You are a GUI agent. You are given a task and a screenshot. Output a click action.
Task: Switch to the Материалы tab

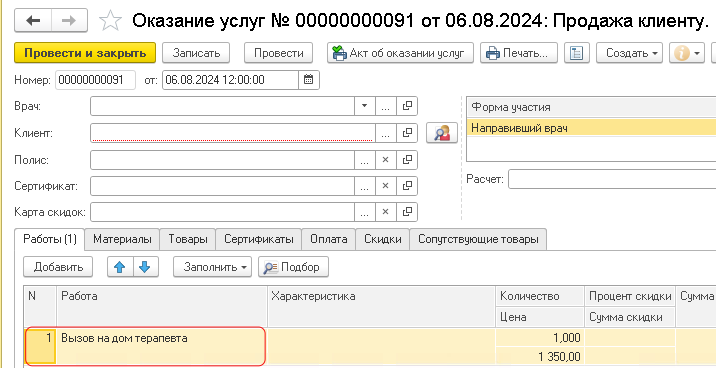click(x=122, y=239)
